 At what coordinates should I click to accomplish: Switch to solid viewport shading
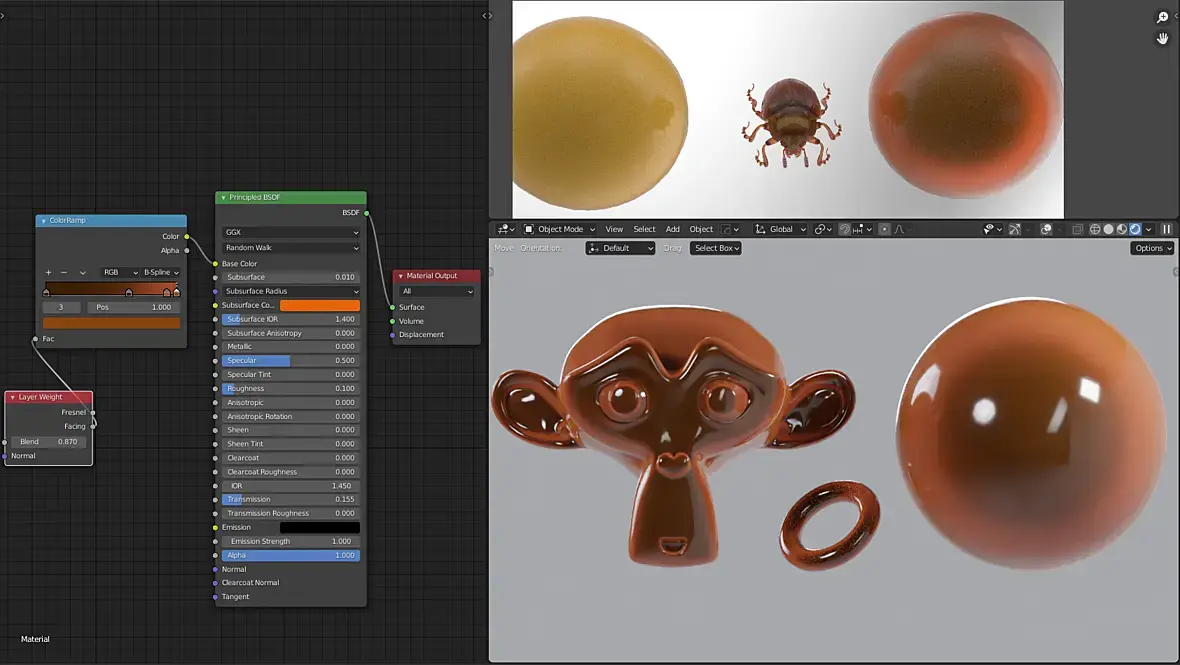1109,229
